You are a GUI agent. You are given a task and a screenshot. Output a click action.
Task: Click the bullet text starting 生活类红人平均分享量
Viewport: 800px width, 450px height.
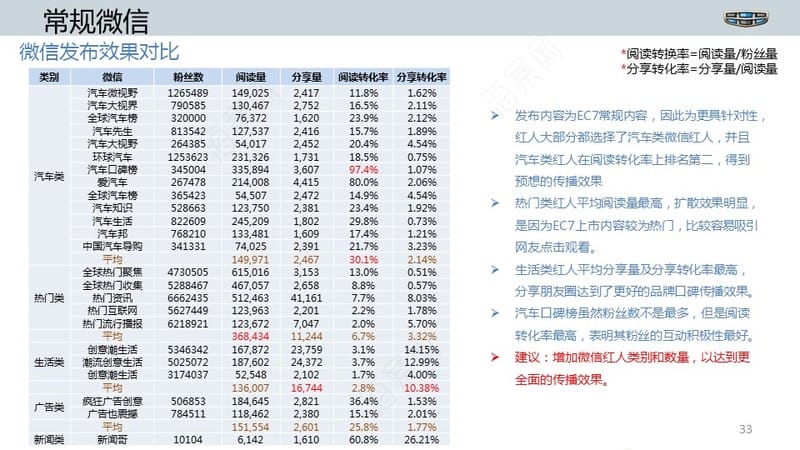tap(634, 280)
